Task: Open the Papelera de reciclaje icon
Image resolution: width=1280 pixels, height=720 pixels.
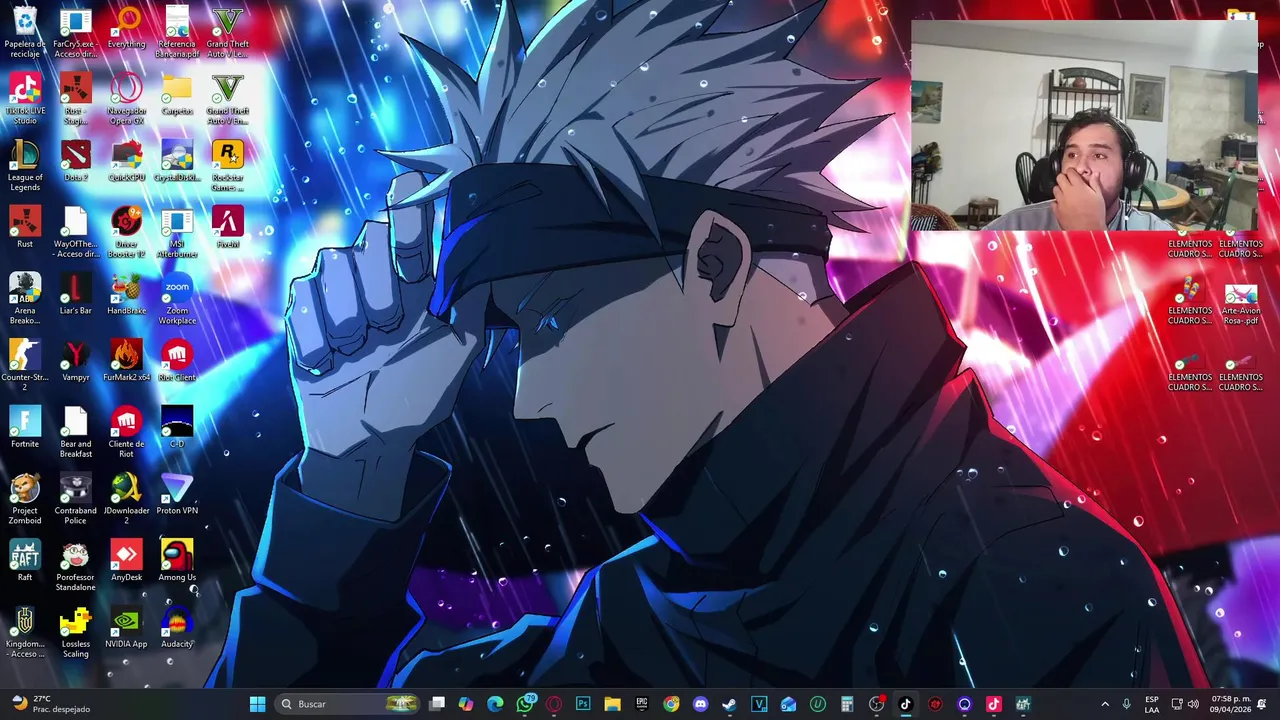Action: 25,31
